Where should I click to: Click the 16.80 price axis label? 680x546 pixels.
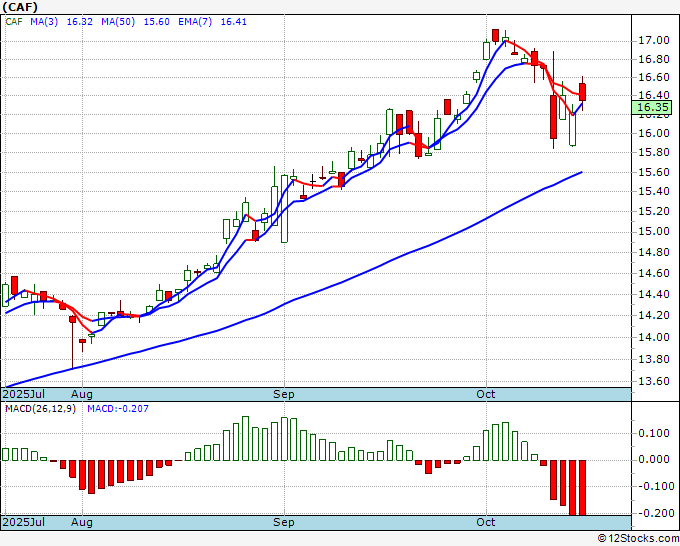point(654,59)
